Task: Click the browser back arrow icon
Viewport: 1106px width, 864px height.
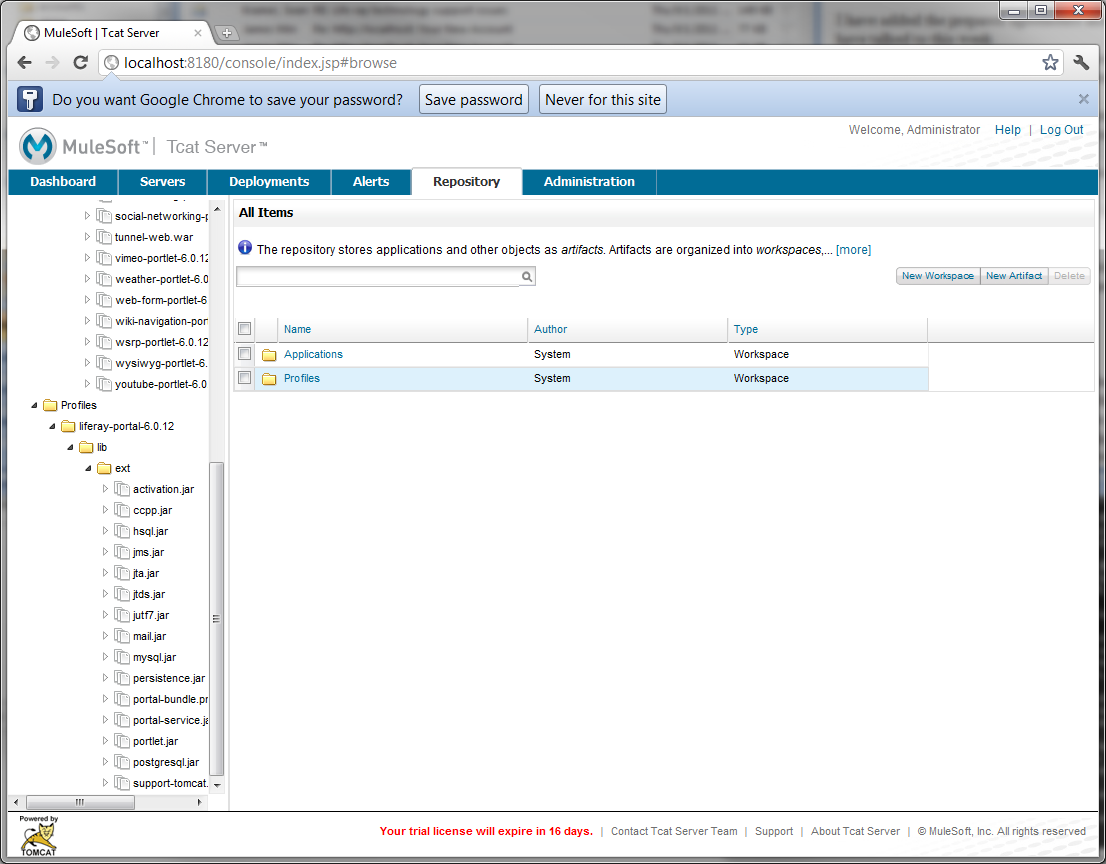Action: 25,63
